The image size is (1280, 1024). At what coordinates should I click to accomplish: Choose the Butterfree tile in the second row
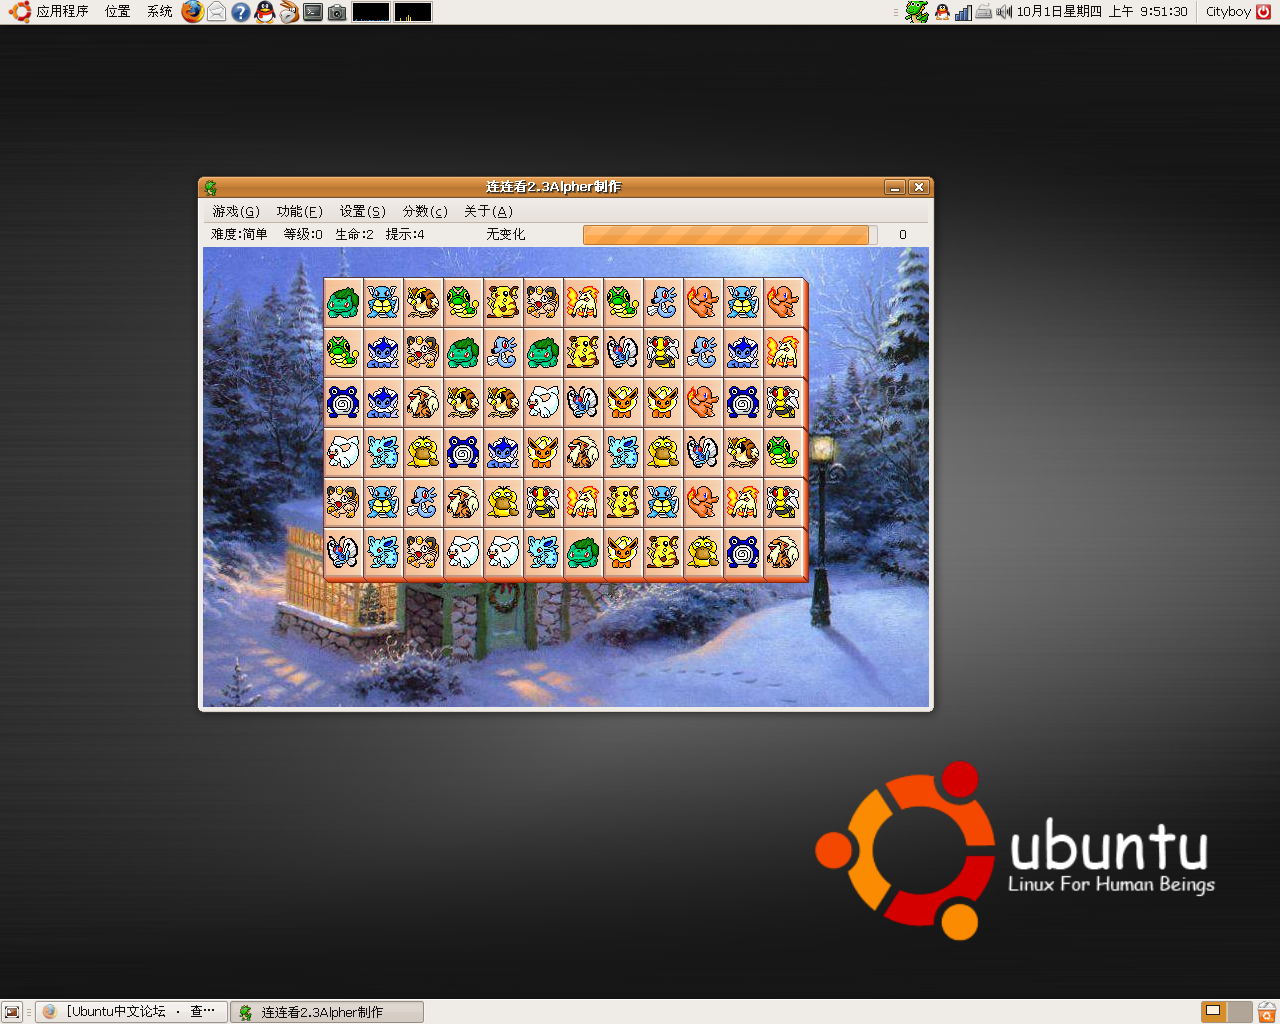pos(623,351)
